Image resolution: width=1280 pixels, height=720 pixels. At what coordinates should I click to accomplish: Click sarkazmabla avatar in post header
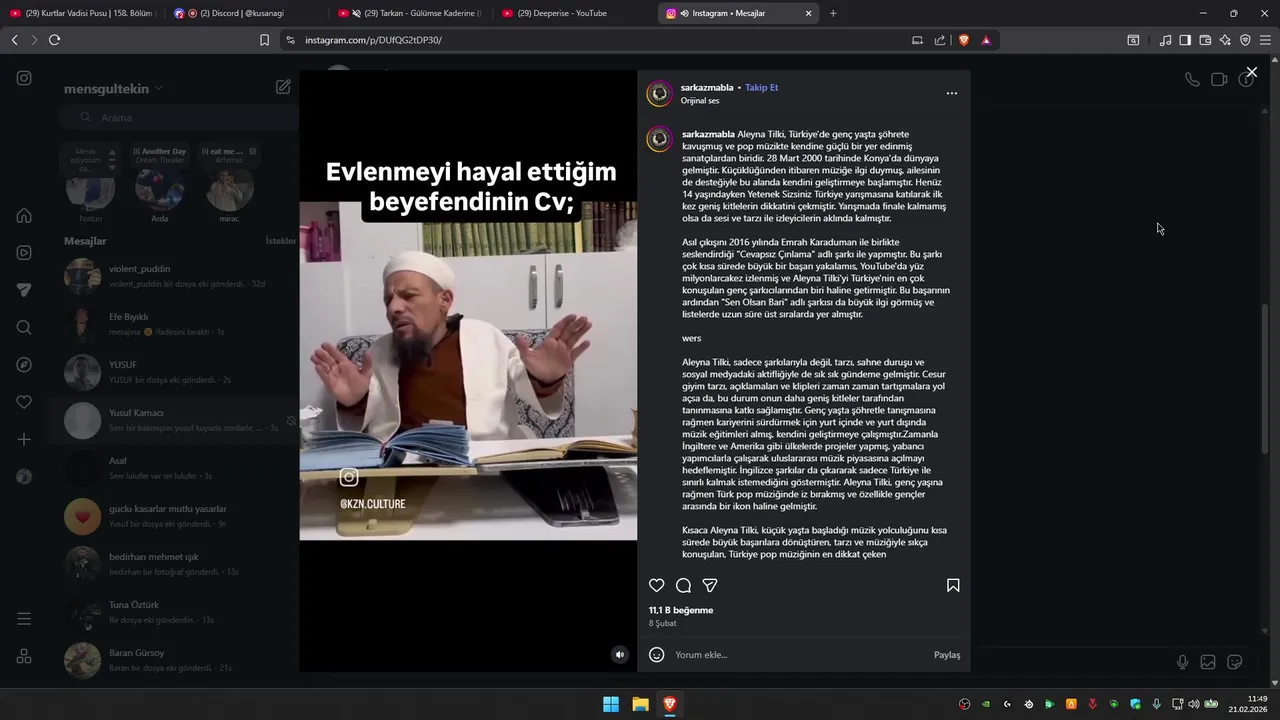click(659, 94)
